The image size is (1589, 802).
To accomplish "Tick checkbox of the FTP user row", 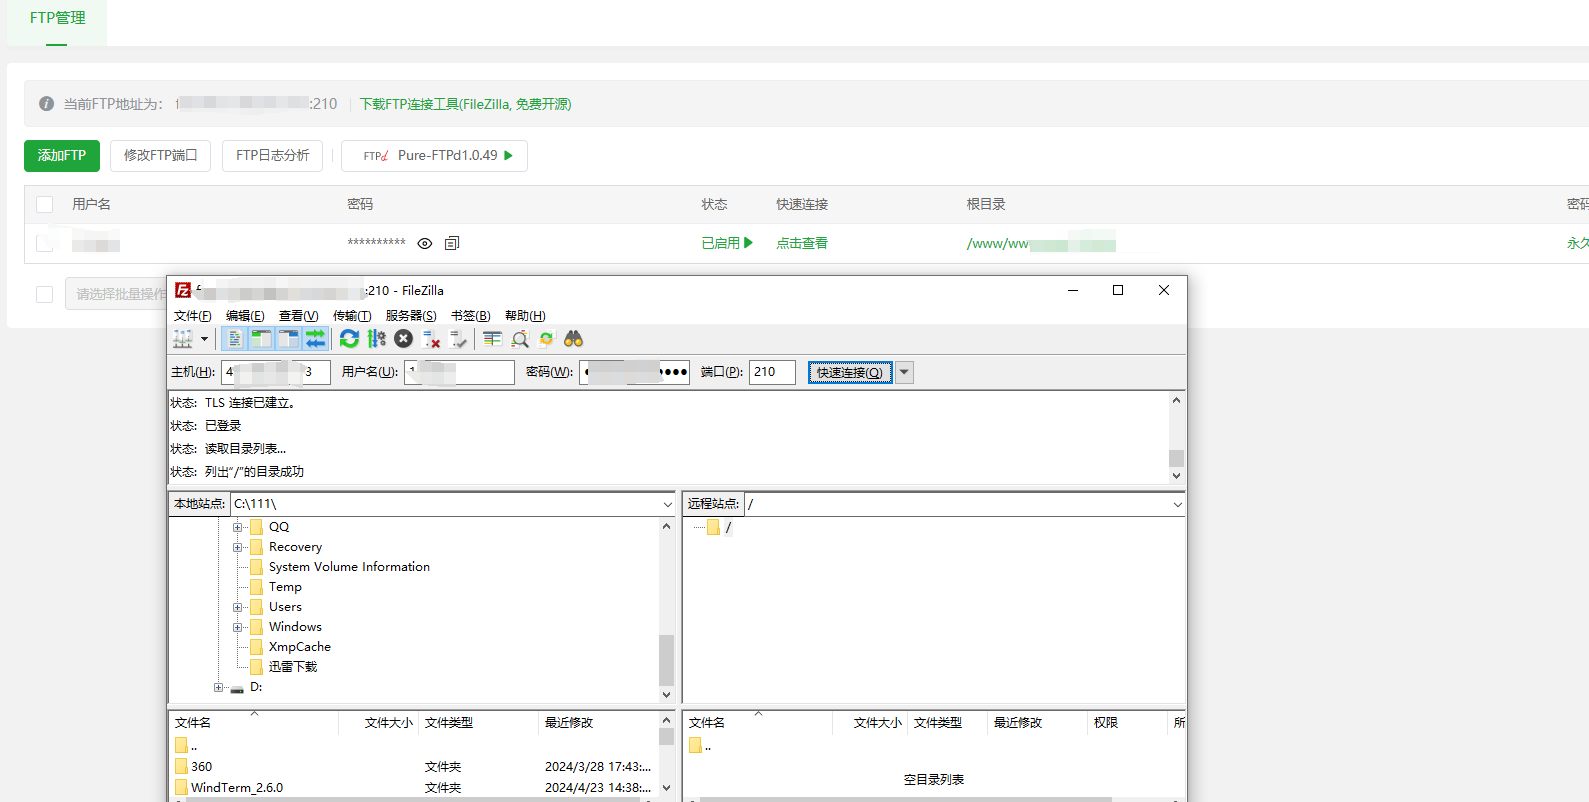I will [44, 243].
